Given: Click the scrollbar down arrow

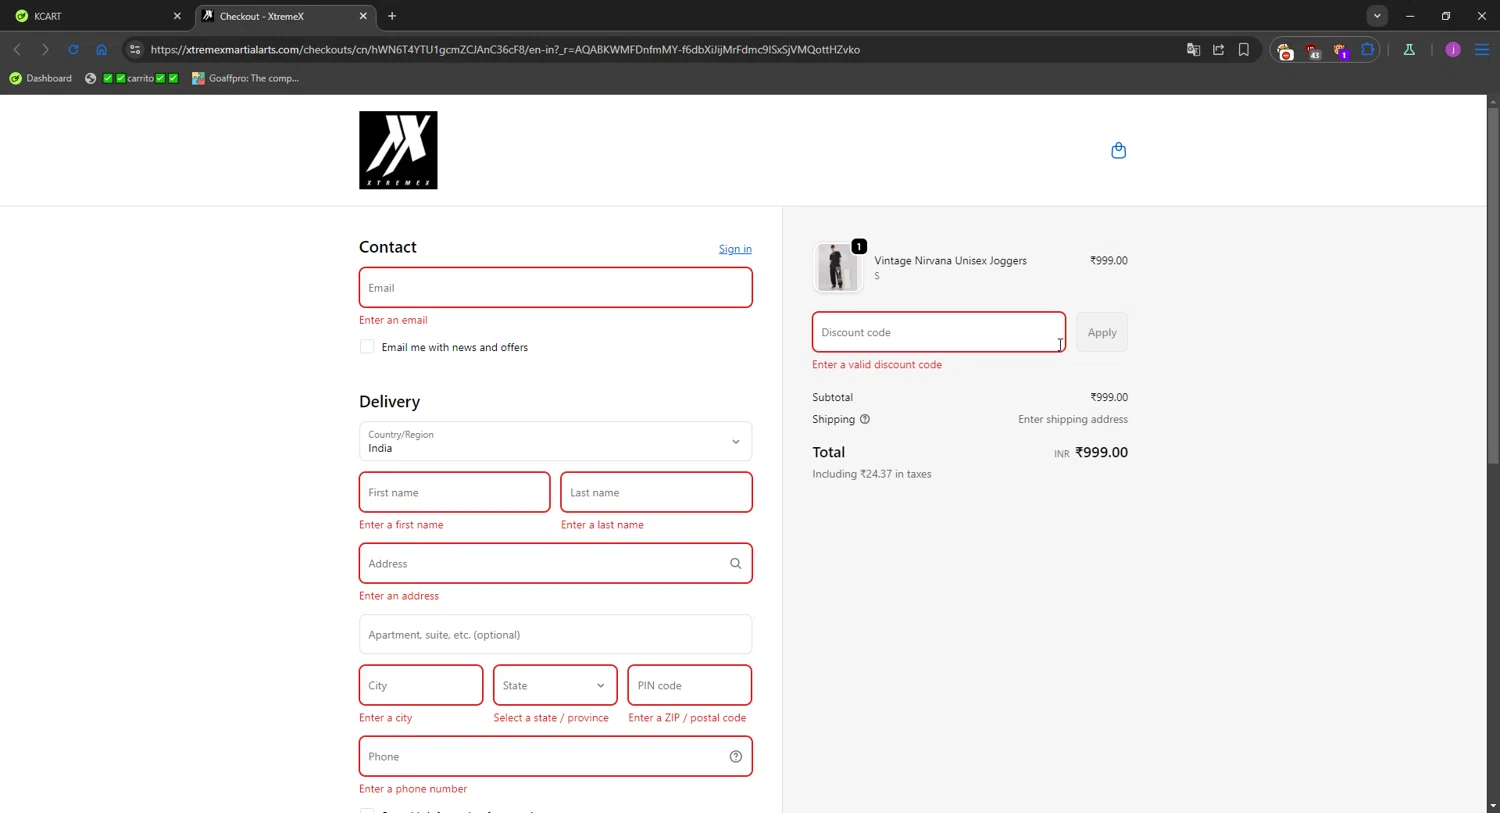Looking at the screenshot, I should click(x=1492, y=805).
